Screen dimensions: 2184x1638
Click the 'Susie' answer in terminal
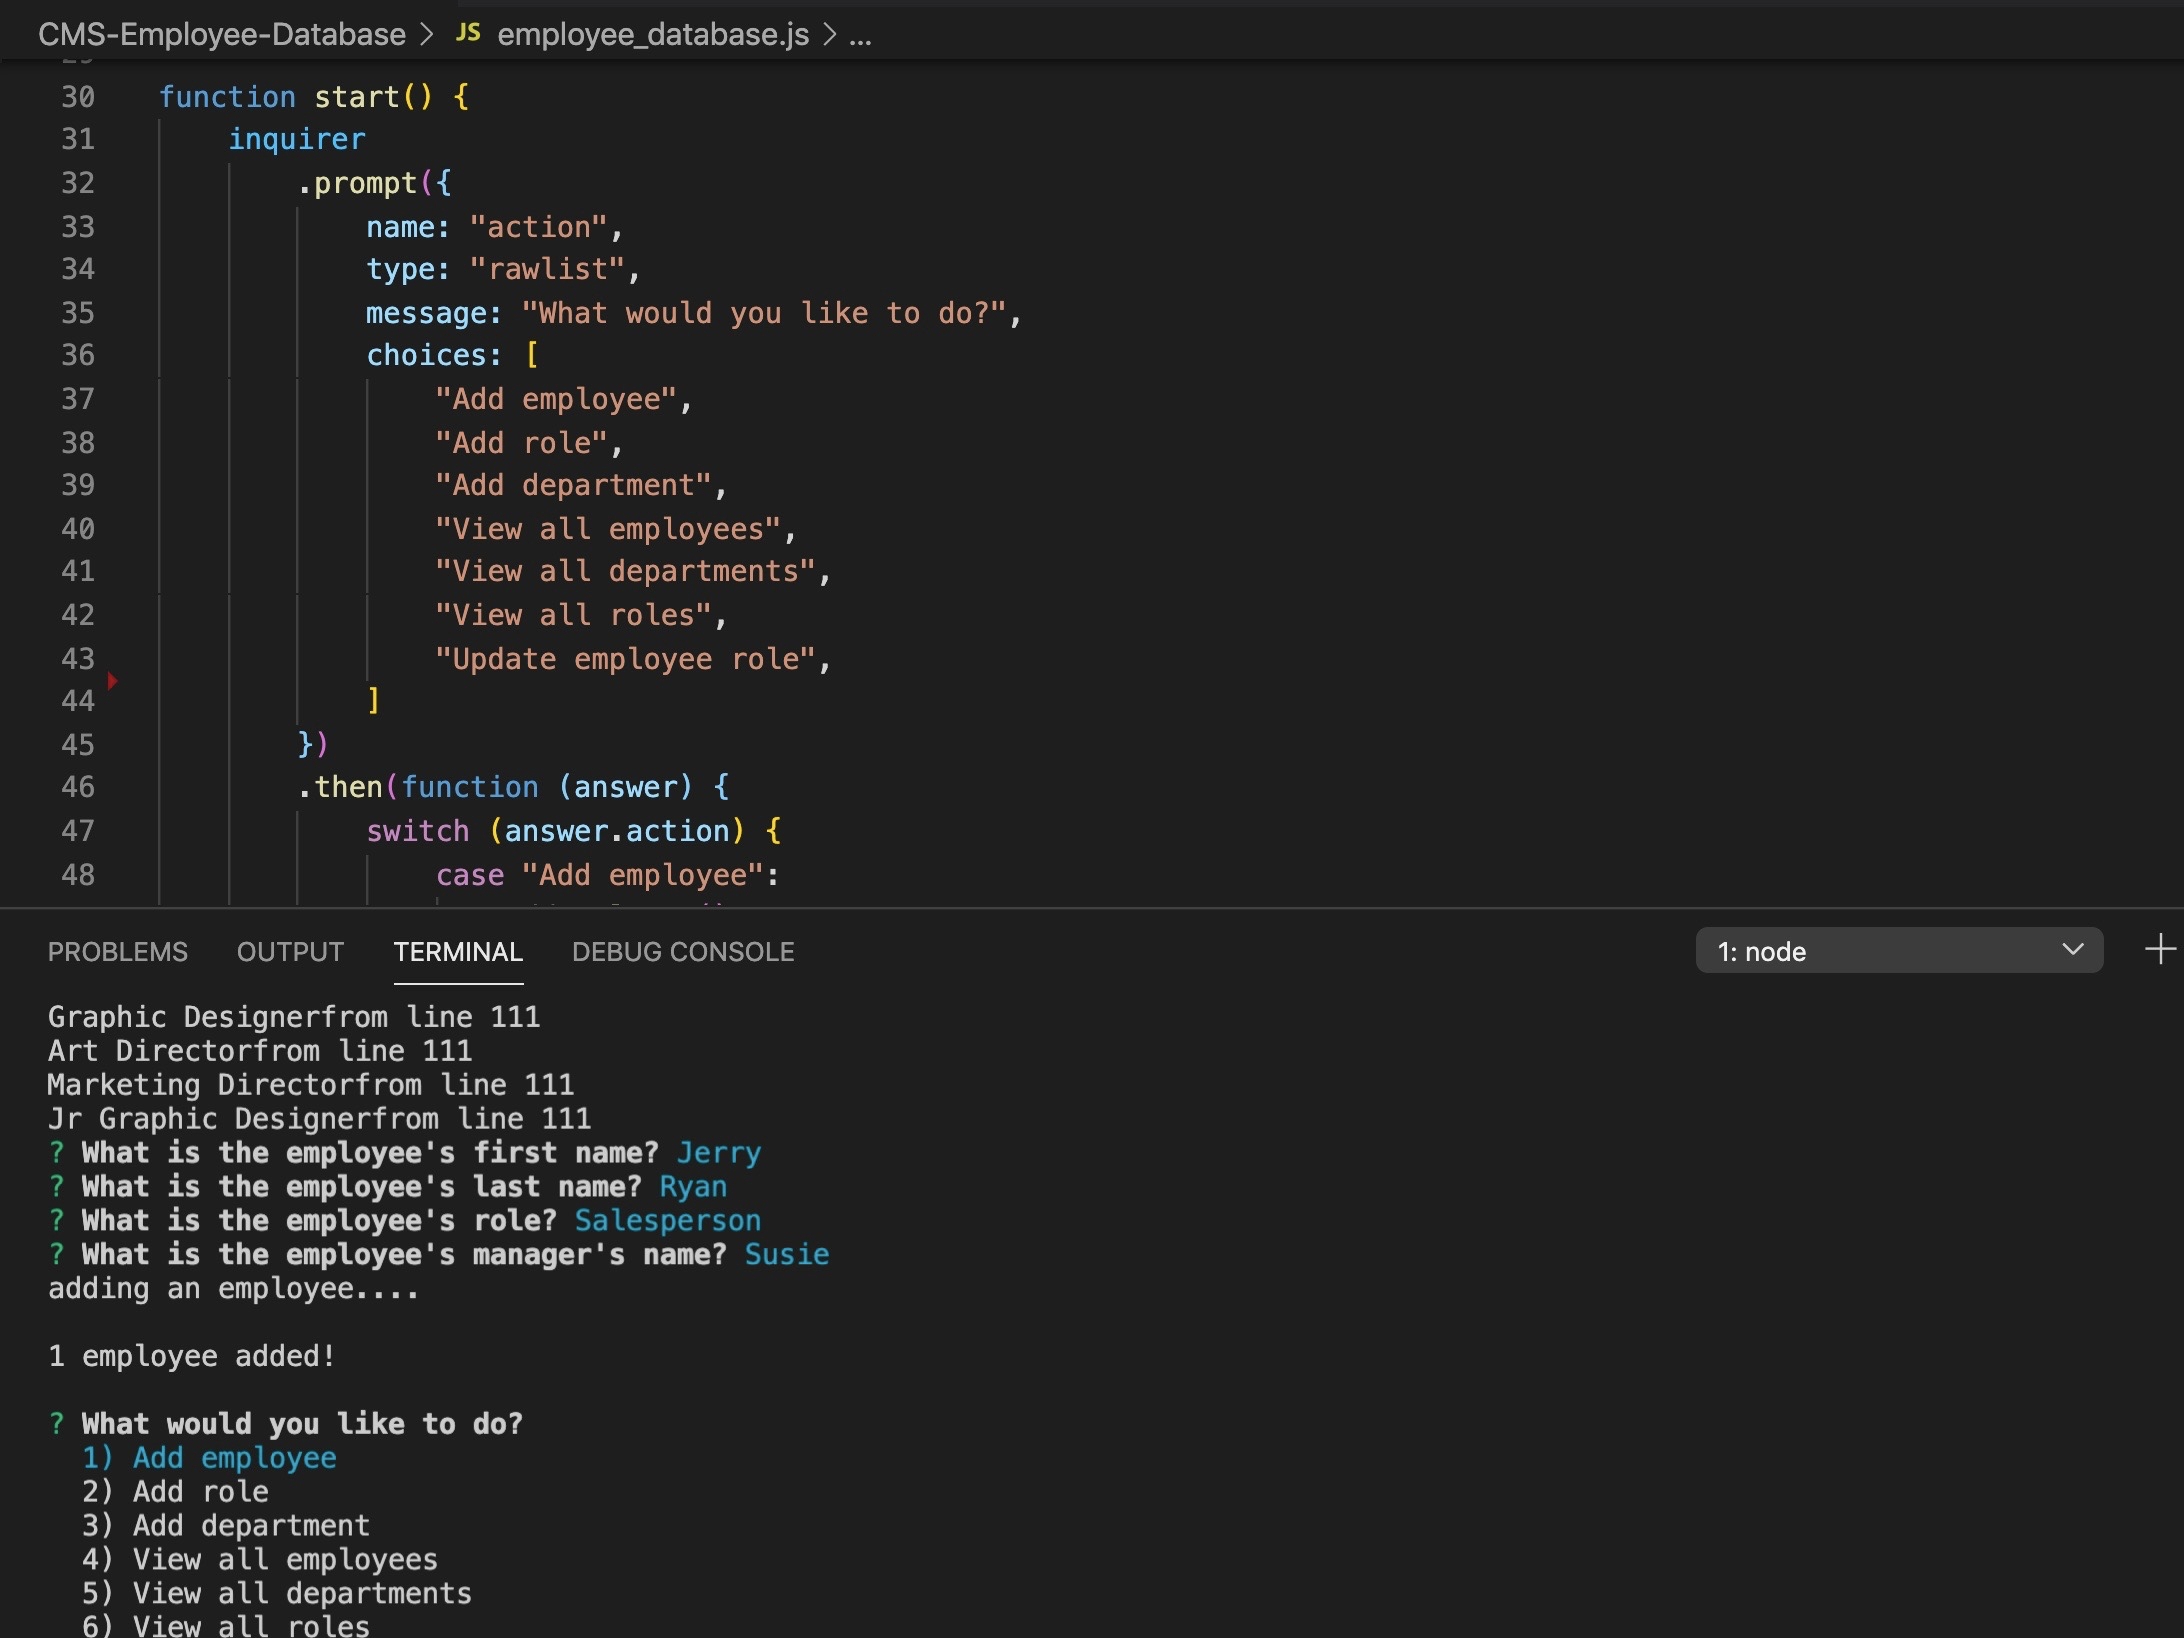pos(787,1255)
